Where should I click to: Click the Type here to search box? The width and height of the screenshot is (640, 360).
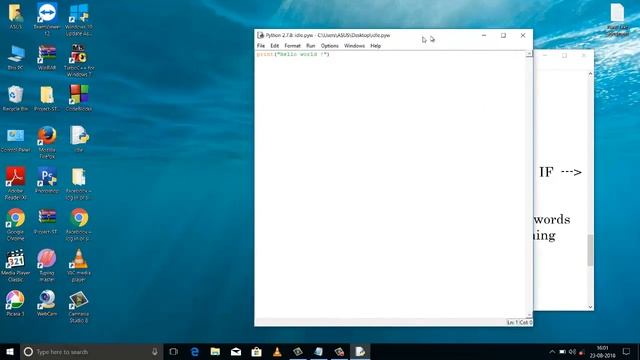click(91, 351)
